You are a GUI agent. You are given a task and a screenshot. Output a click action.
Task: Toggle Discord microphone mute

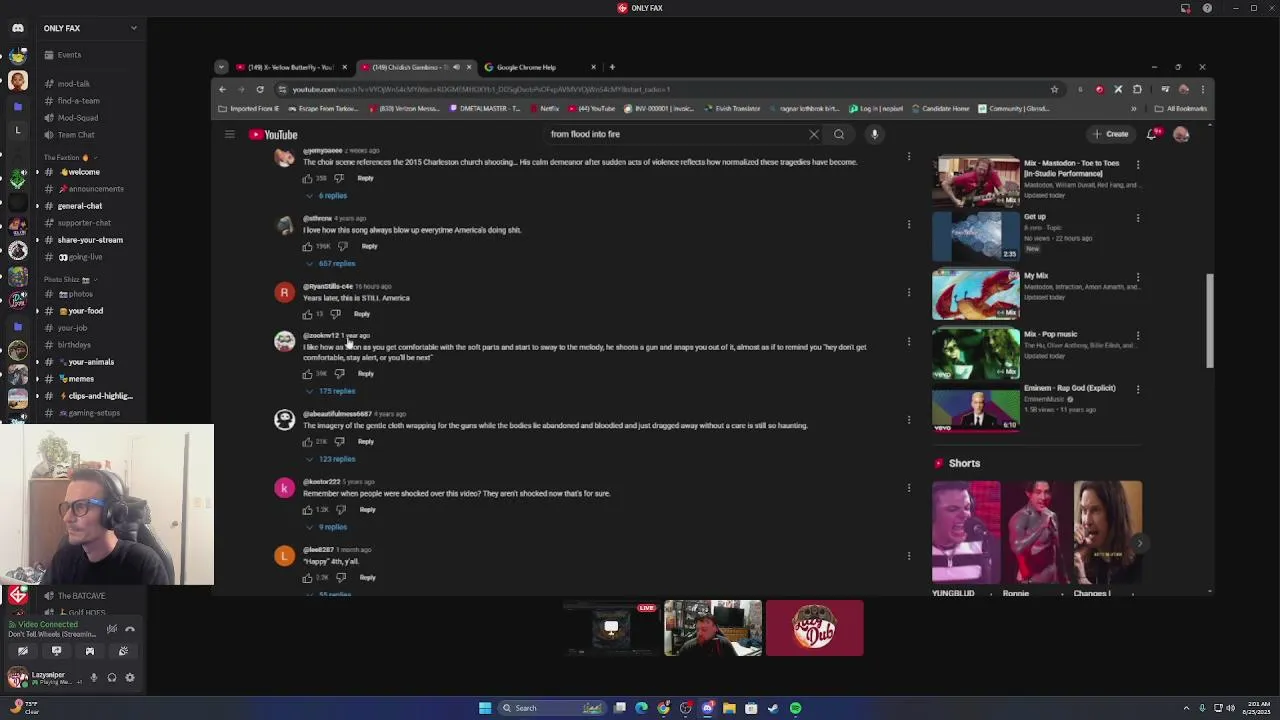click(x=94, y=678)
